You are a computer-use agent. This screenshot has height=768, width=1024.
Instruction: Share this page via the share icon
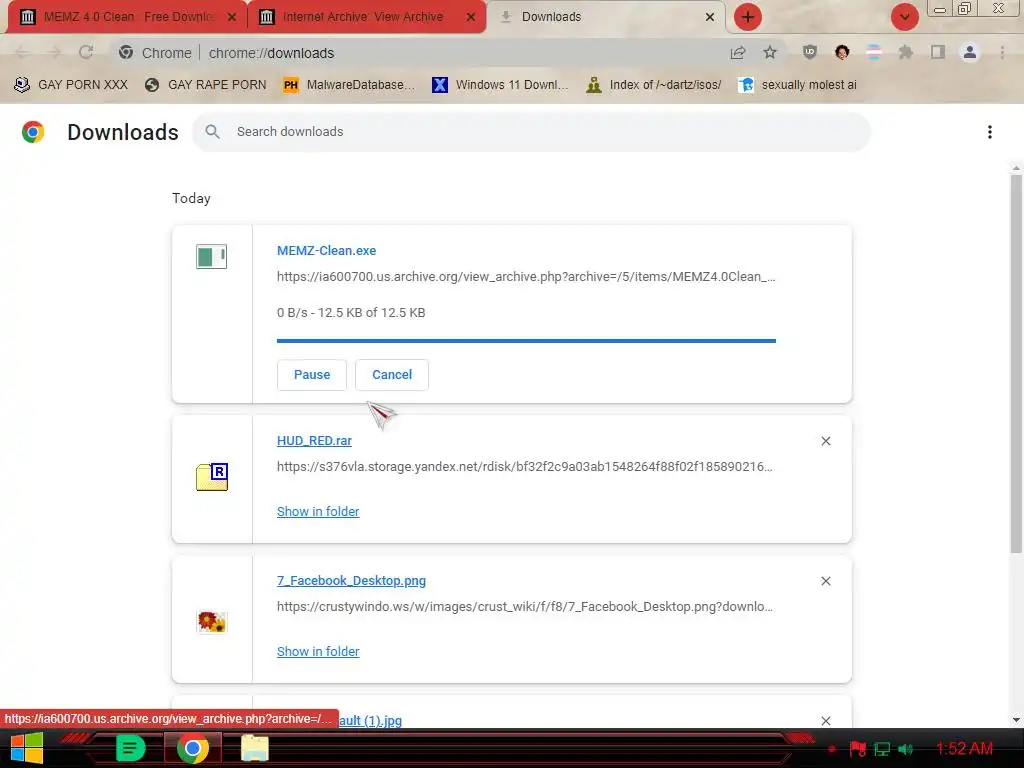(738, 52)
